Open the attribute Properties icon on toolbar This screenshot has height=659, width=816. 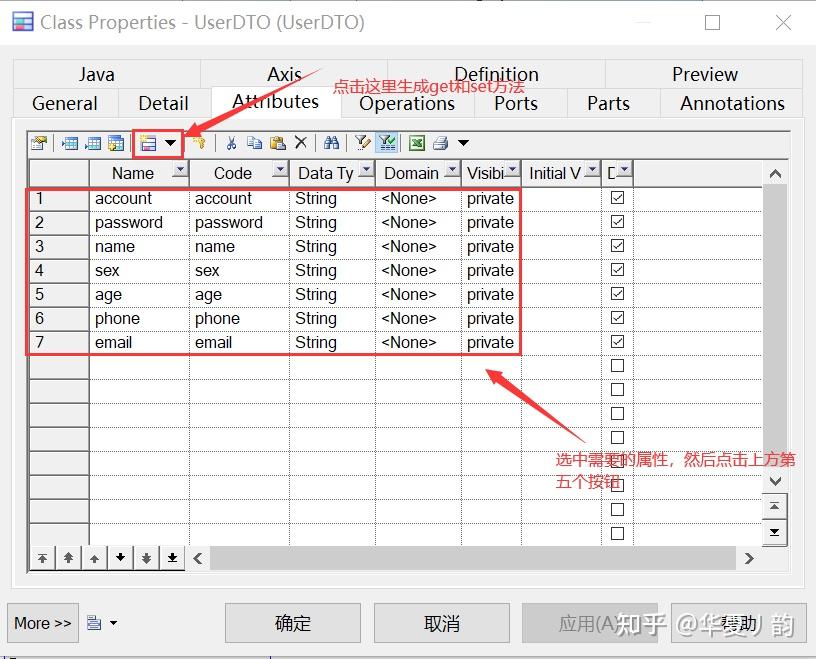tap(40, 142)
